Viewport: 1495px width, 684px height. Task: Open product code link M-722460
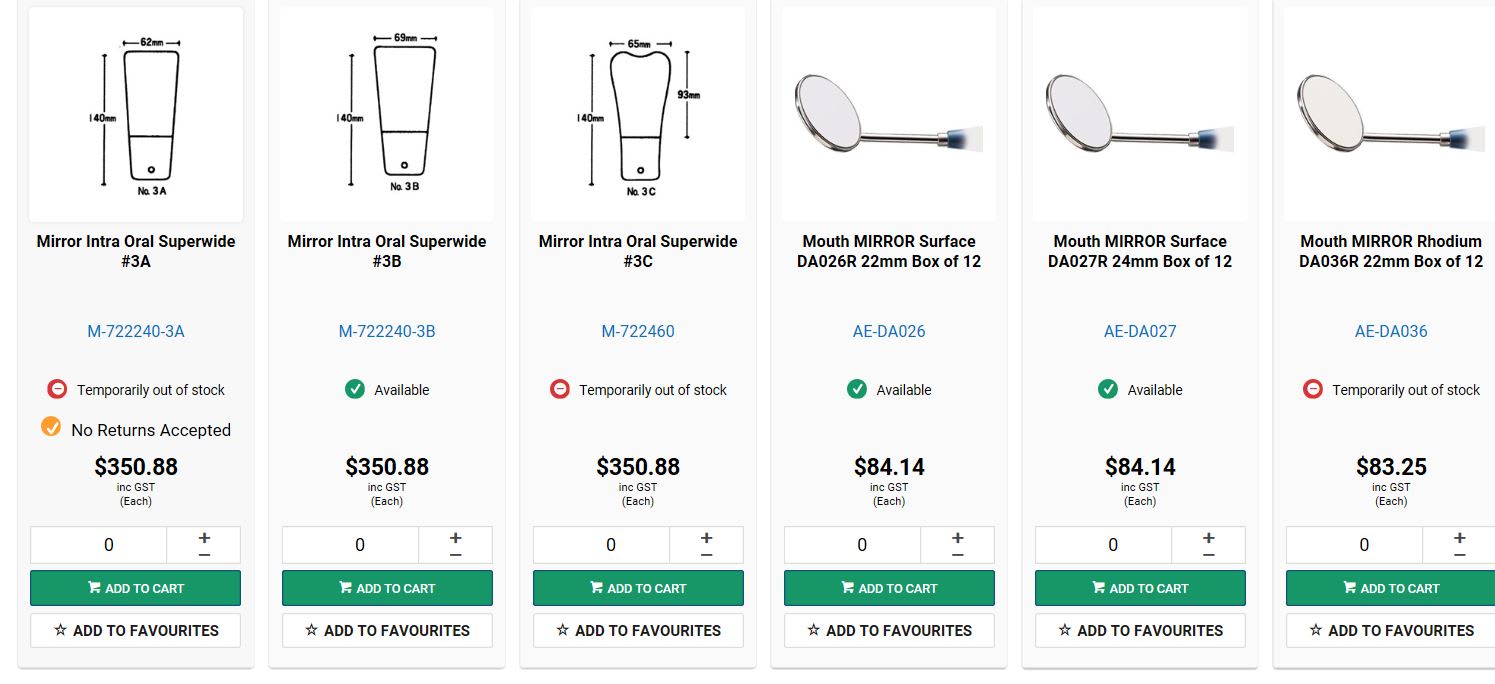[638, 331]
